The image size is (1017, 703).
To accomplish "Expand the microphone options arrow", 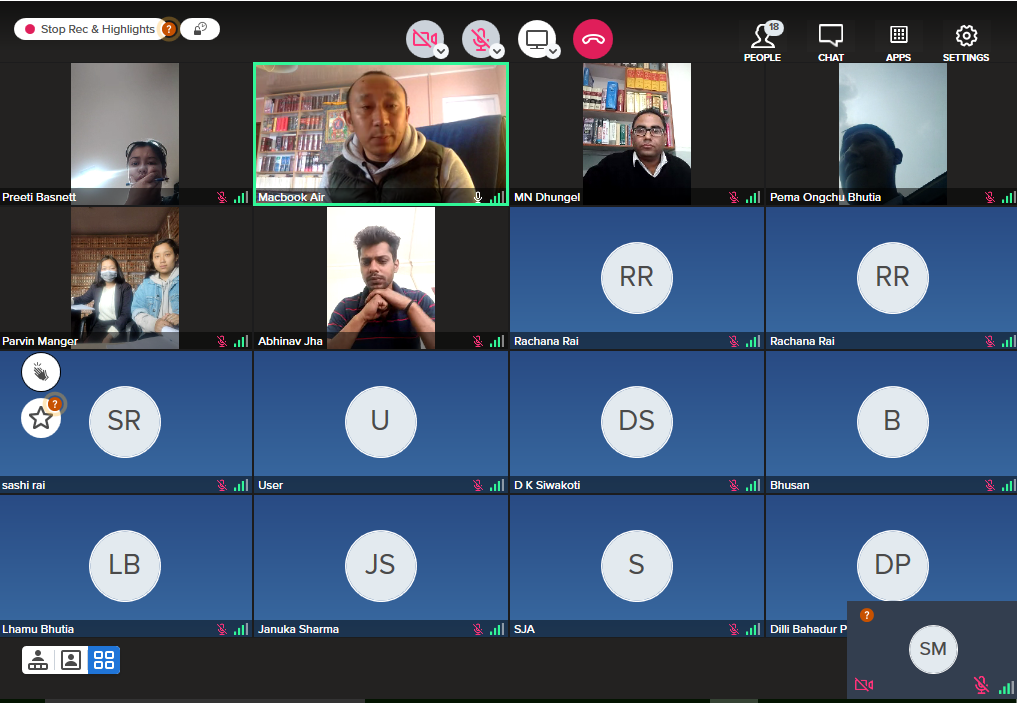I will coord(497,51).
